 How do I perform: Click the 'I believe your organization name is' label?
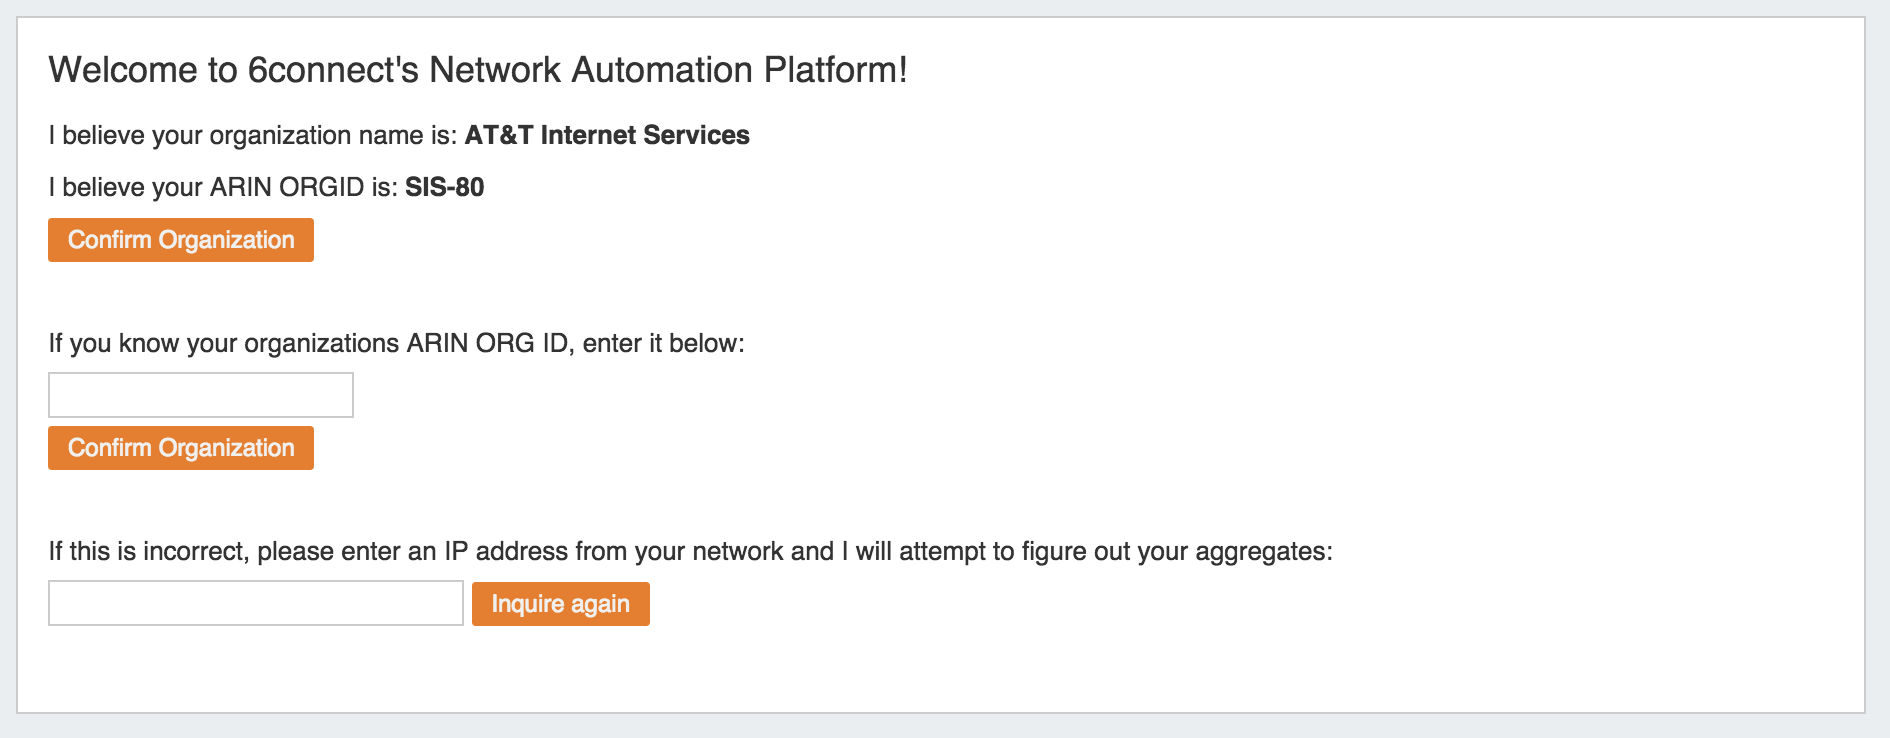[x=253, y=135]
